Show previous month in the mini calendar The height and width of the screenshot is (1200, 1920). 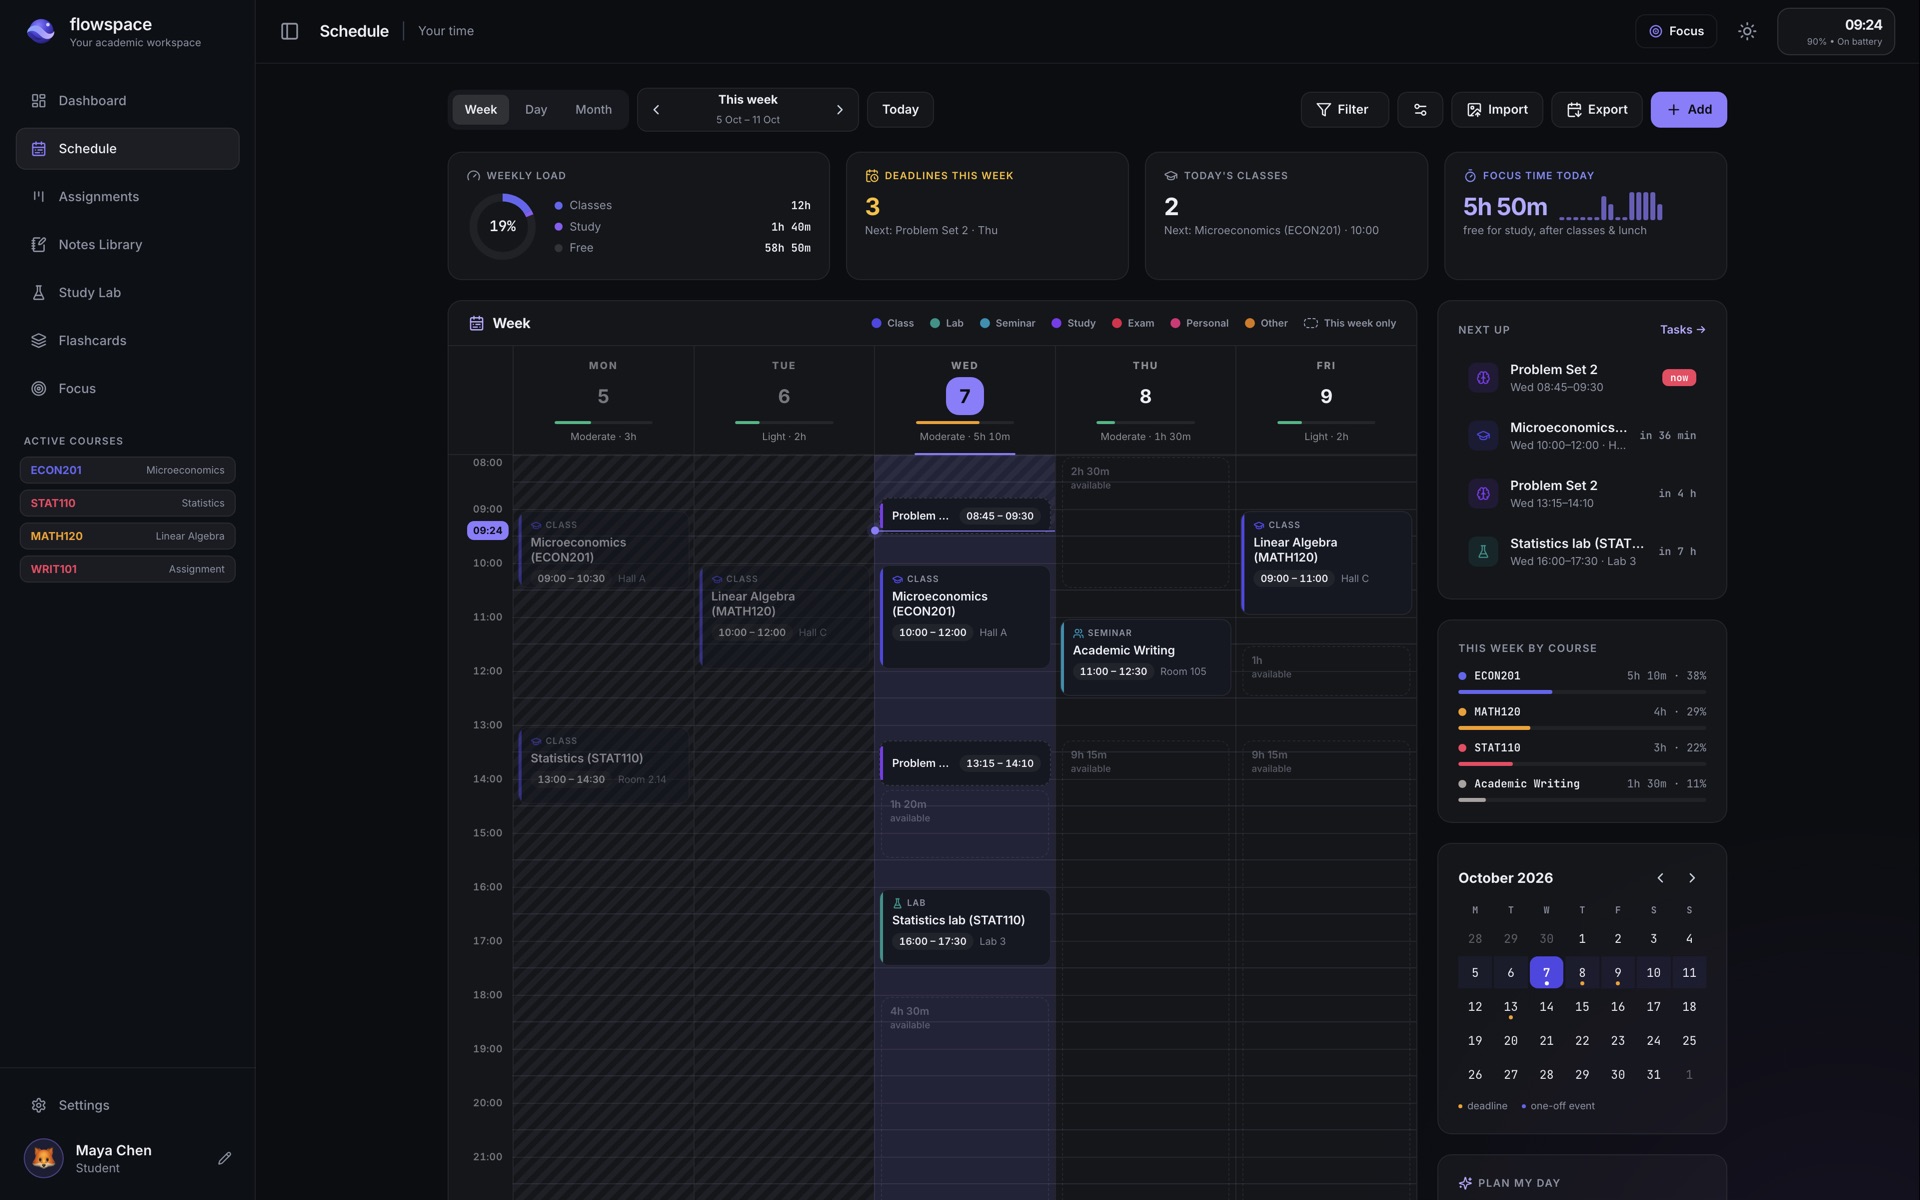(x=1660, y=878)
